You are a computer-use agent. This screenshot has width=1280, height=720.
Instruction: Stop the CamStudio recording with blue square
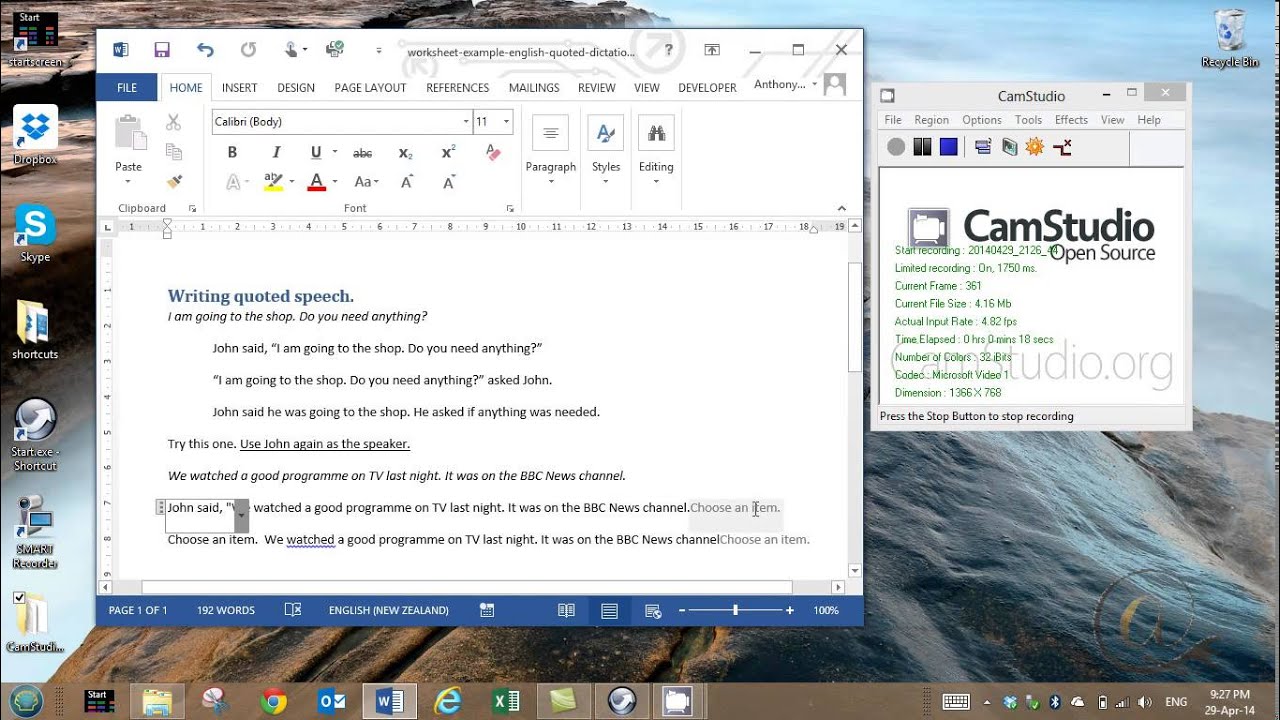pos(948,147)
